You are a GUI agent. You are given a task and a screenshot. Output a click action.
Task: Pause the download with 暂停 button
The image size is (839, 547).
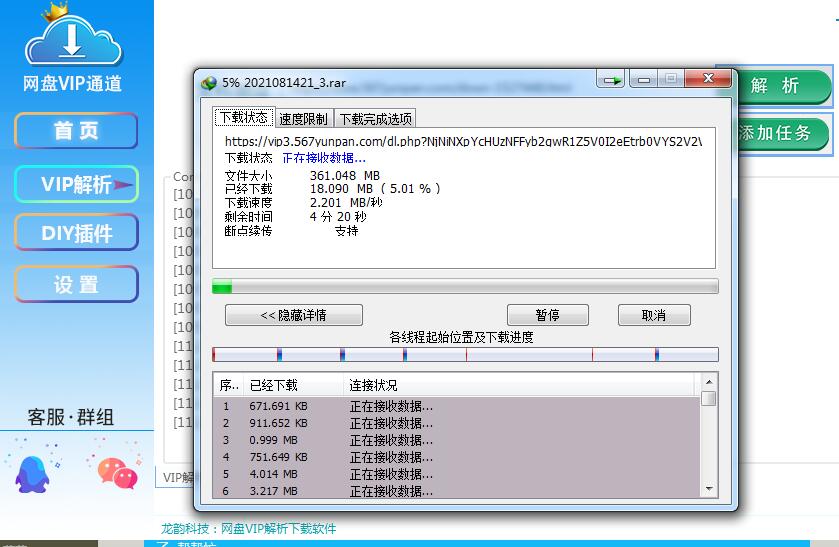click(x=547, y=315)
